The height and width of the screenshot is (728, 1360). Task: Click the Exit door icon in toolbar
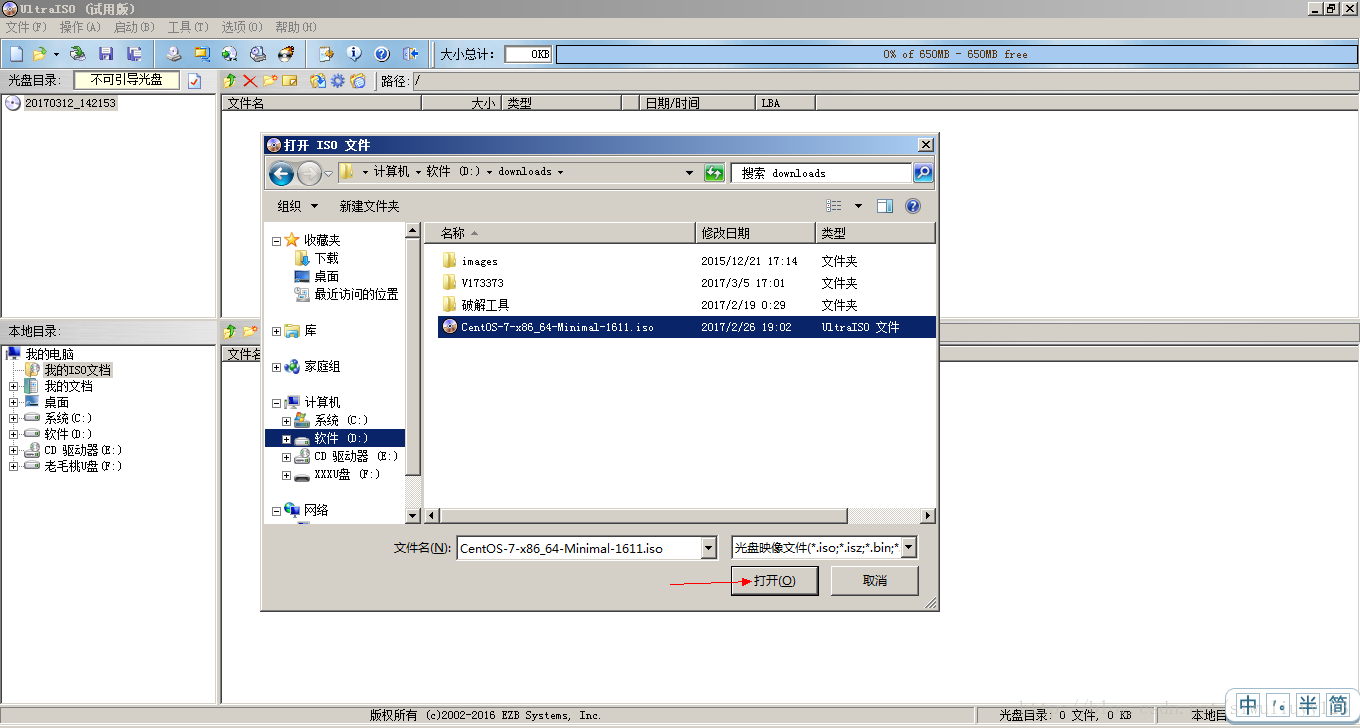[410, 54]
